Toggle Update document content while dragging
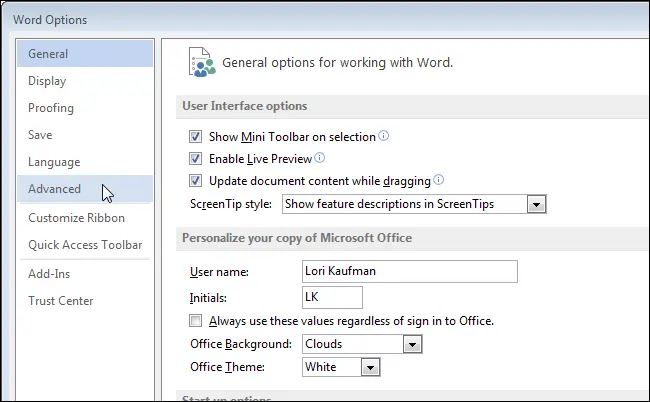This screenshot has width=650, height=402. tap(195, 180)
